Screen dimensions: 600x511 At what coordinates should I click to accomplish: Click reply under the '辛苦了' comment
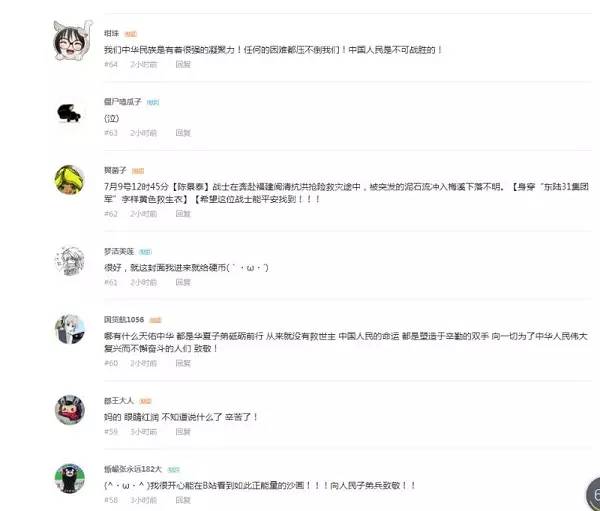pyautogui.click(x=183, y=431)
